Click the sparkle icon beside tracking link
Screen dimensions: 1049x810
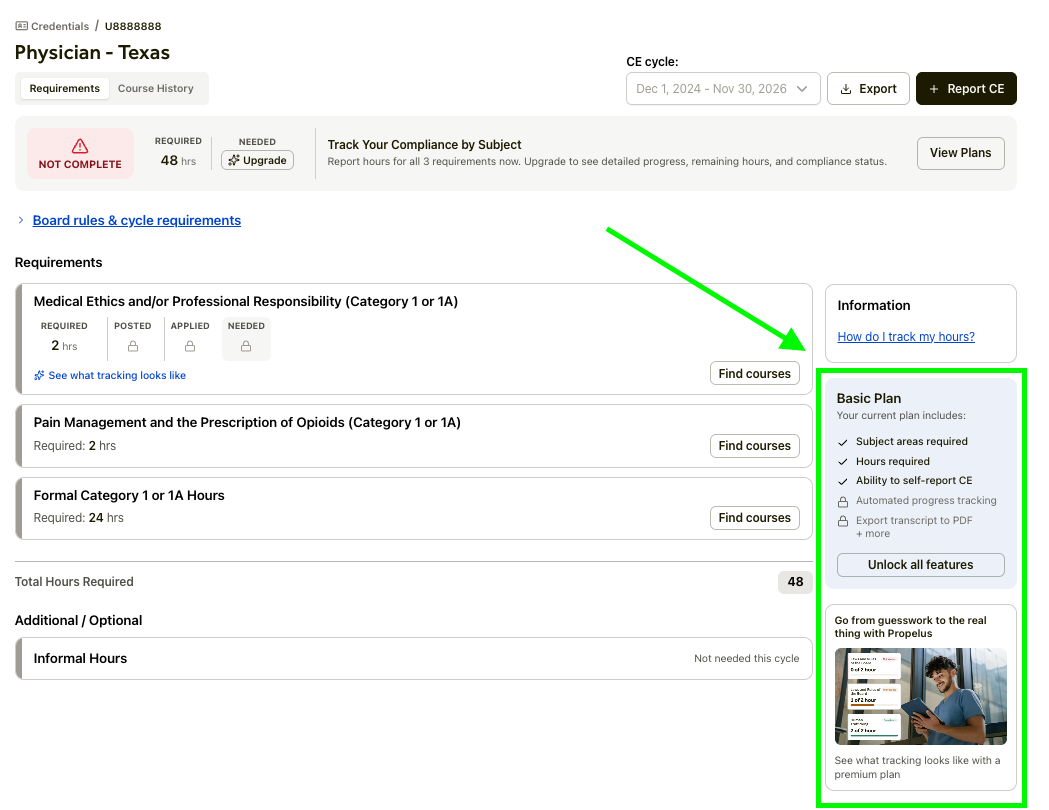(39, 376)
